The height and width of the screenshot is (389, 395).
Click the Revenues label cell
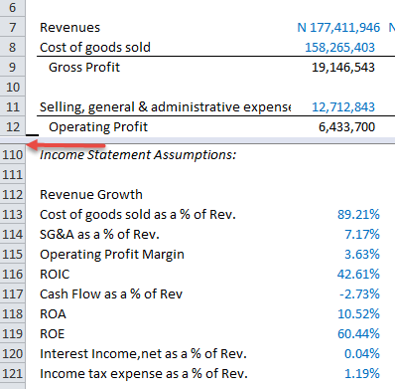(x=70, y=27)
